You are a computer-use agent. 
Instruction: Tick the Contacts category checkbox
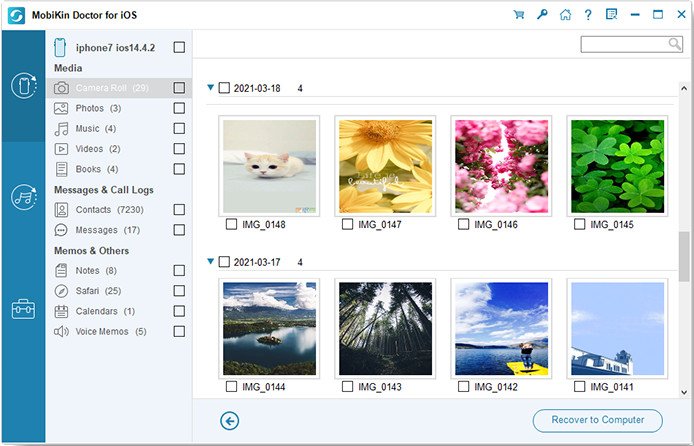pos(179,209)
